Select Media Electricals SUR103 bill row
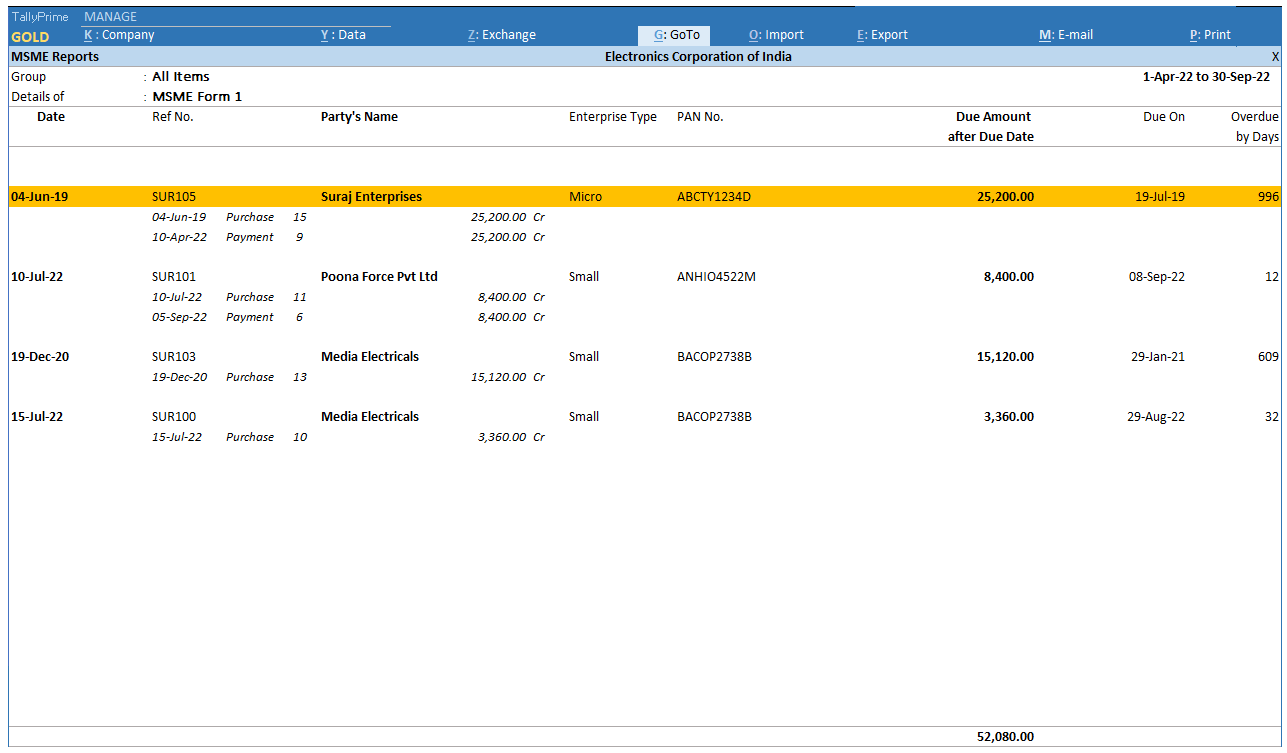 [369, 357]
